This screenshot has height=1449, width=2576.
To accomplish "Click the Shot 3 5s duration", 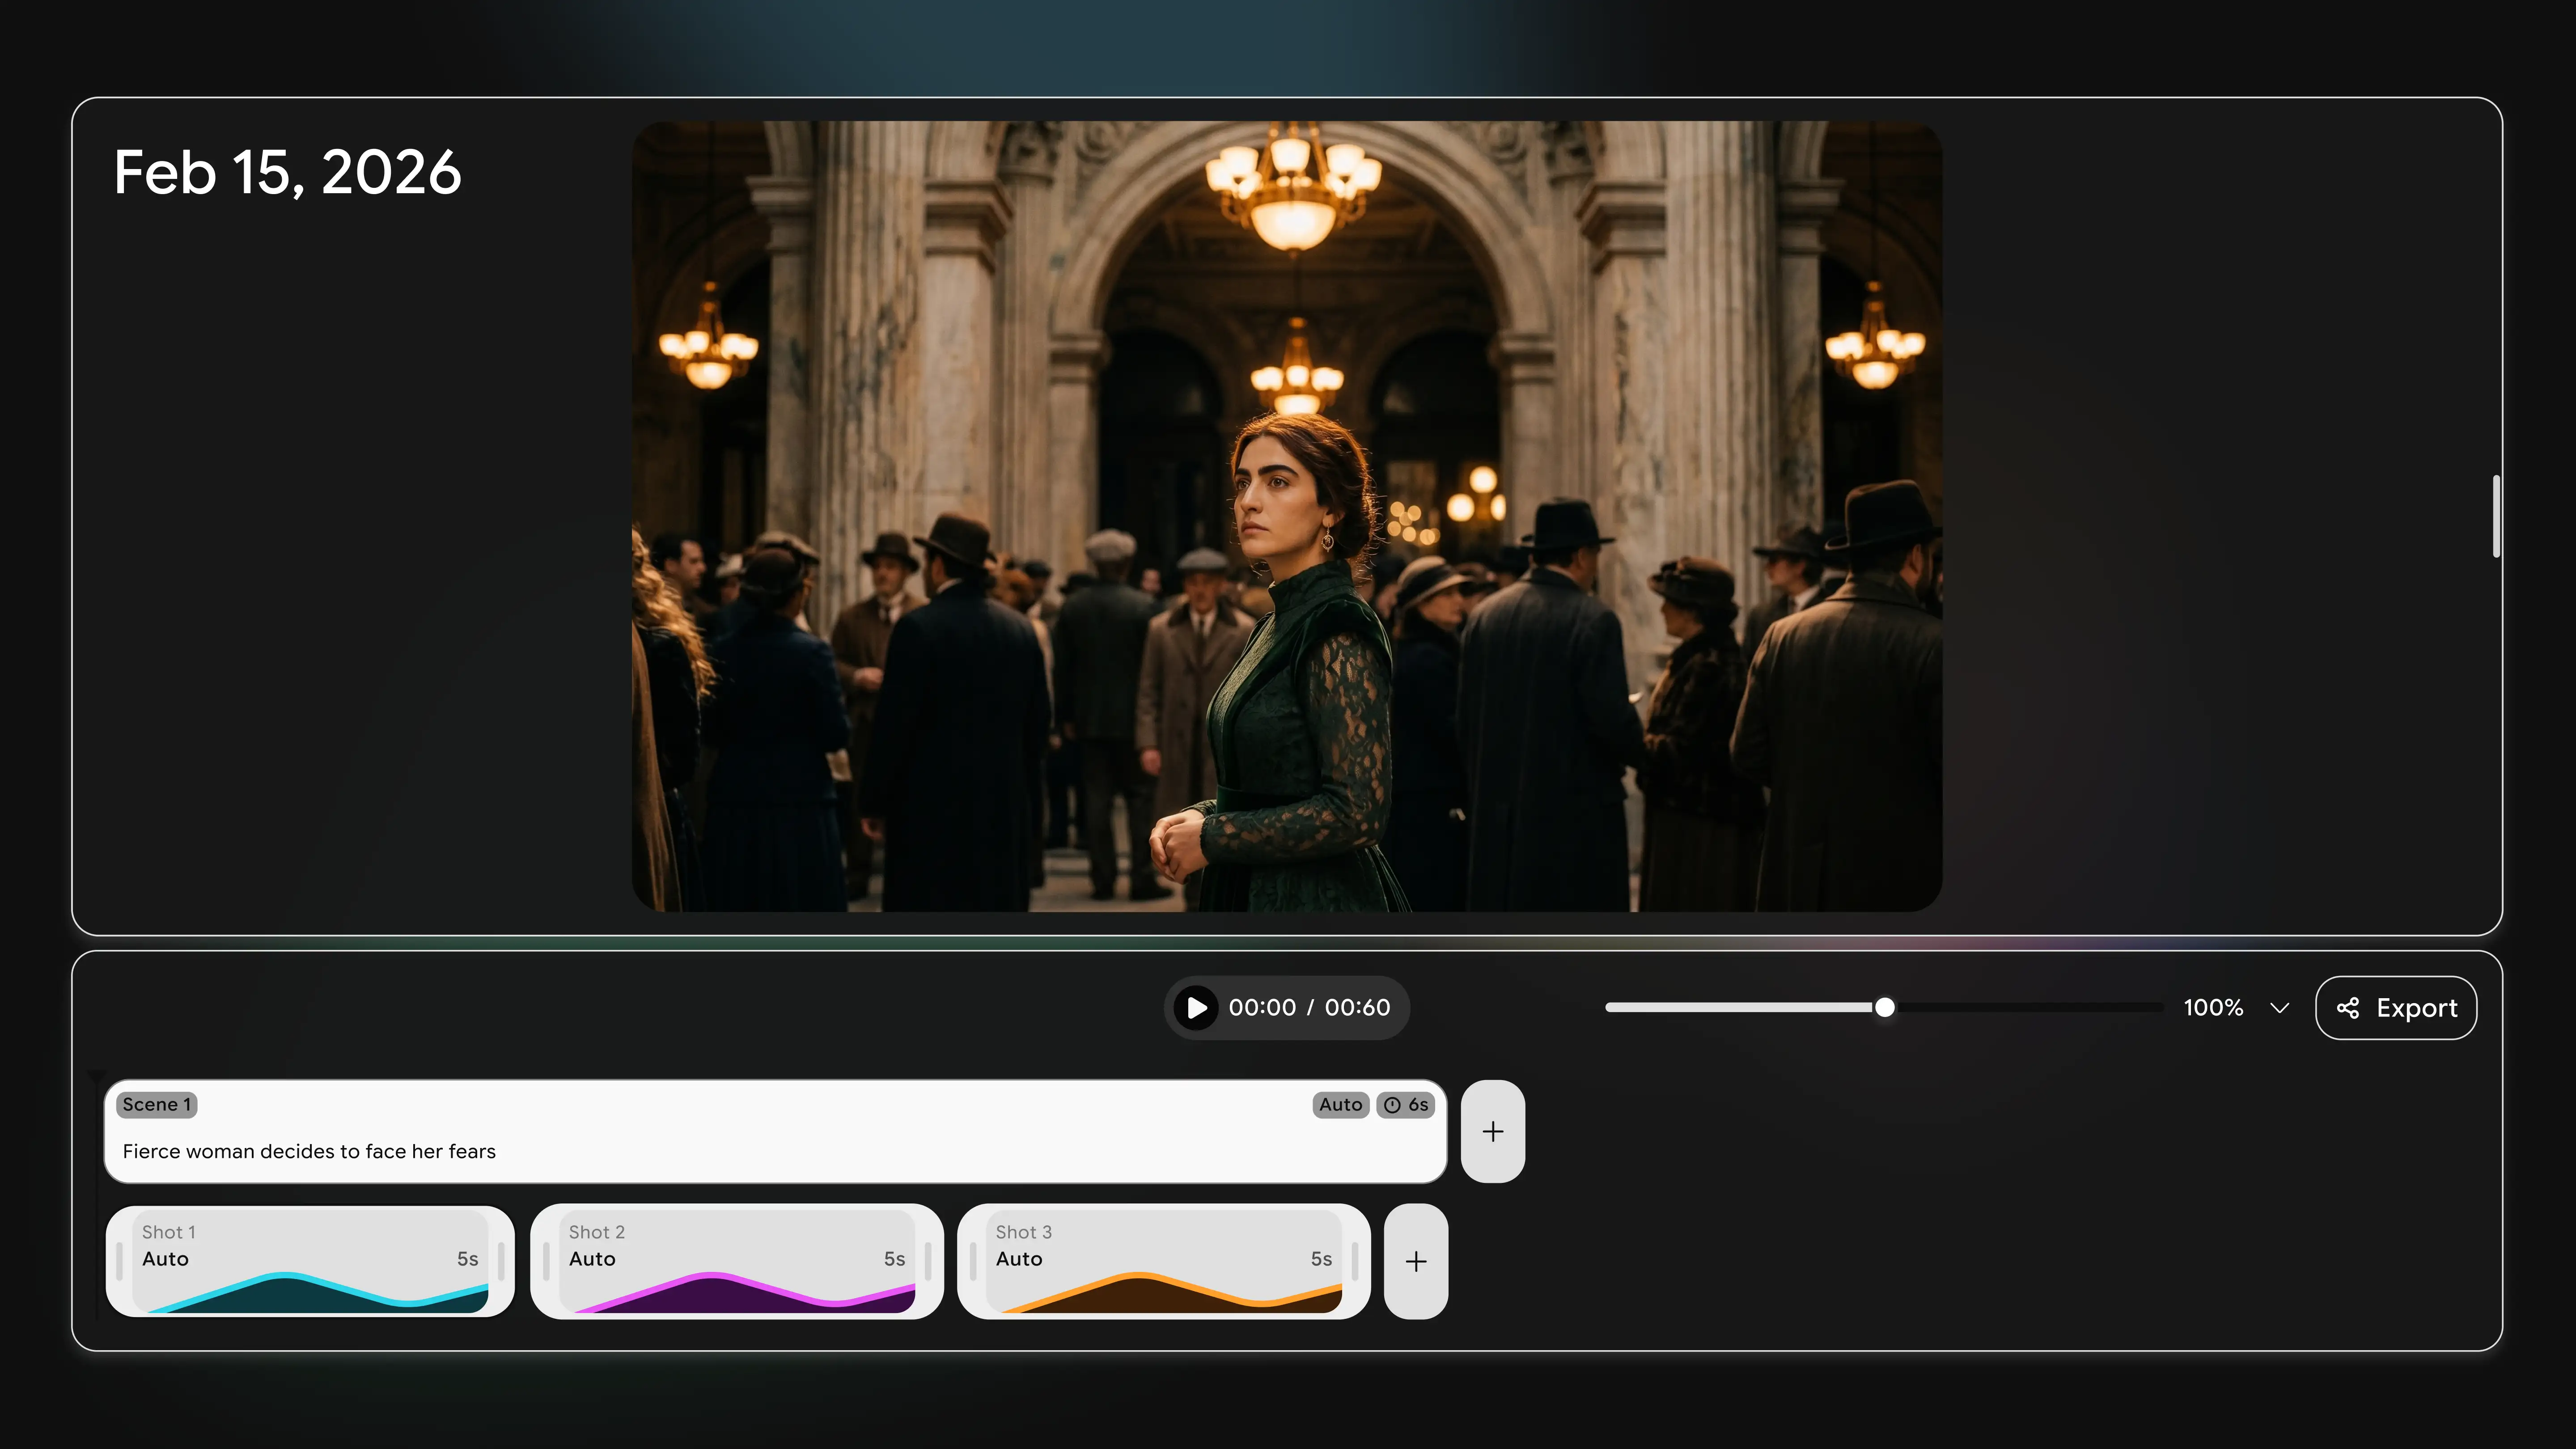I will (x=1321, y=1259).
